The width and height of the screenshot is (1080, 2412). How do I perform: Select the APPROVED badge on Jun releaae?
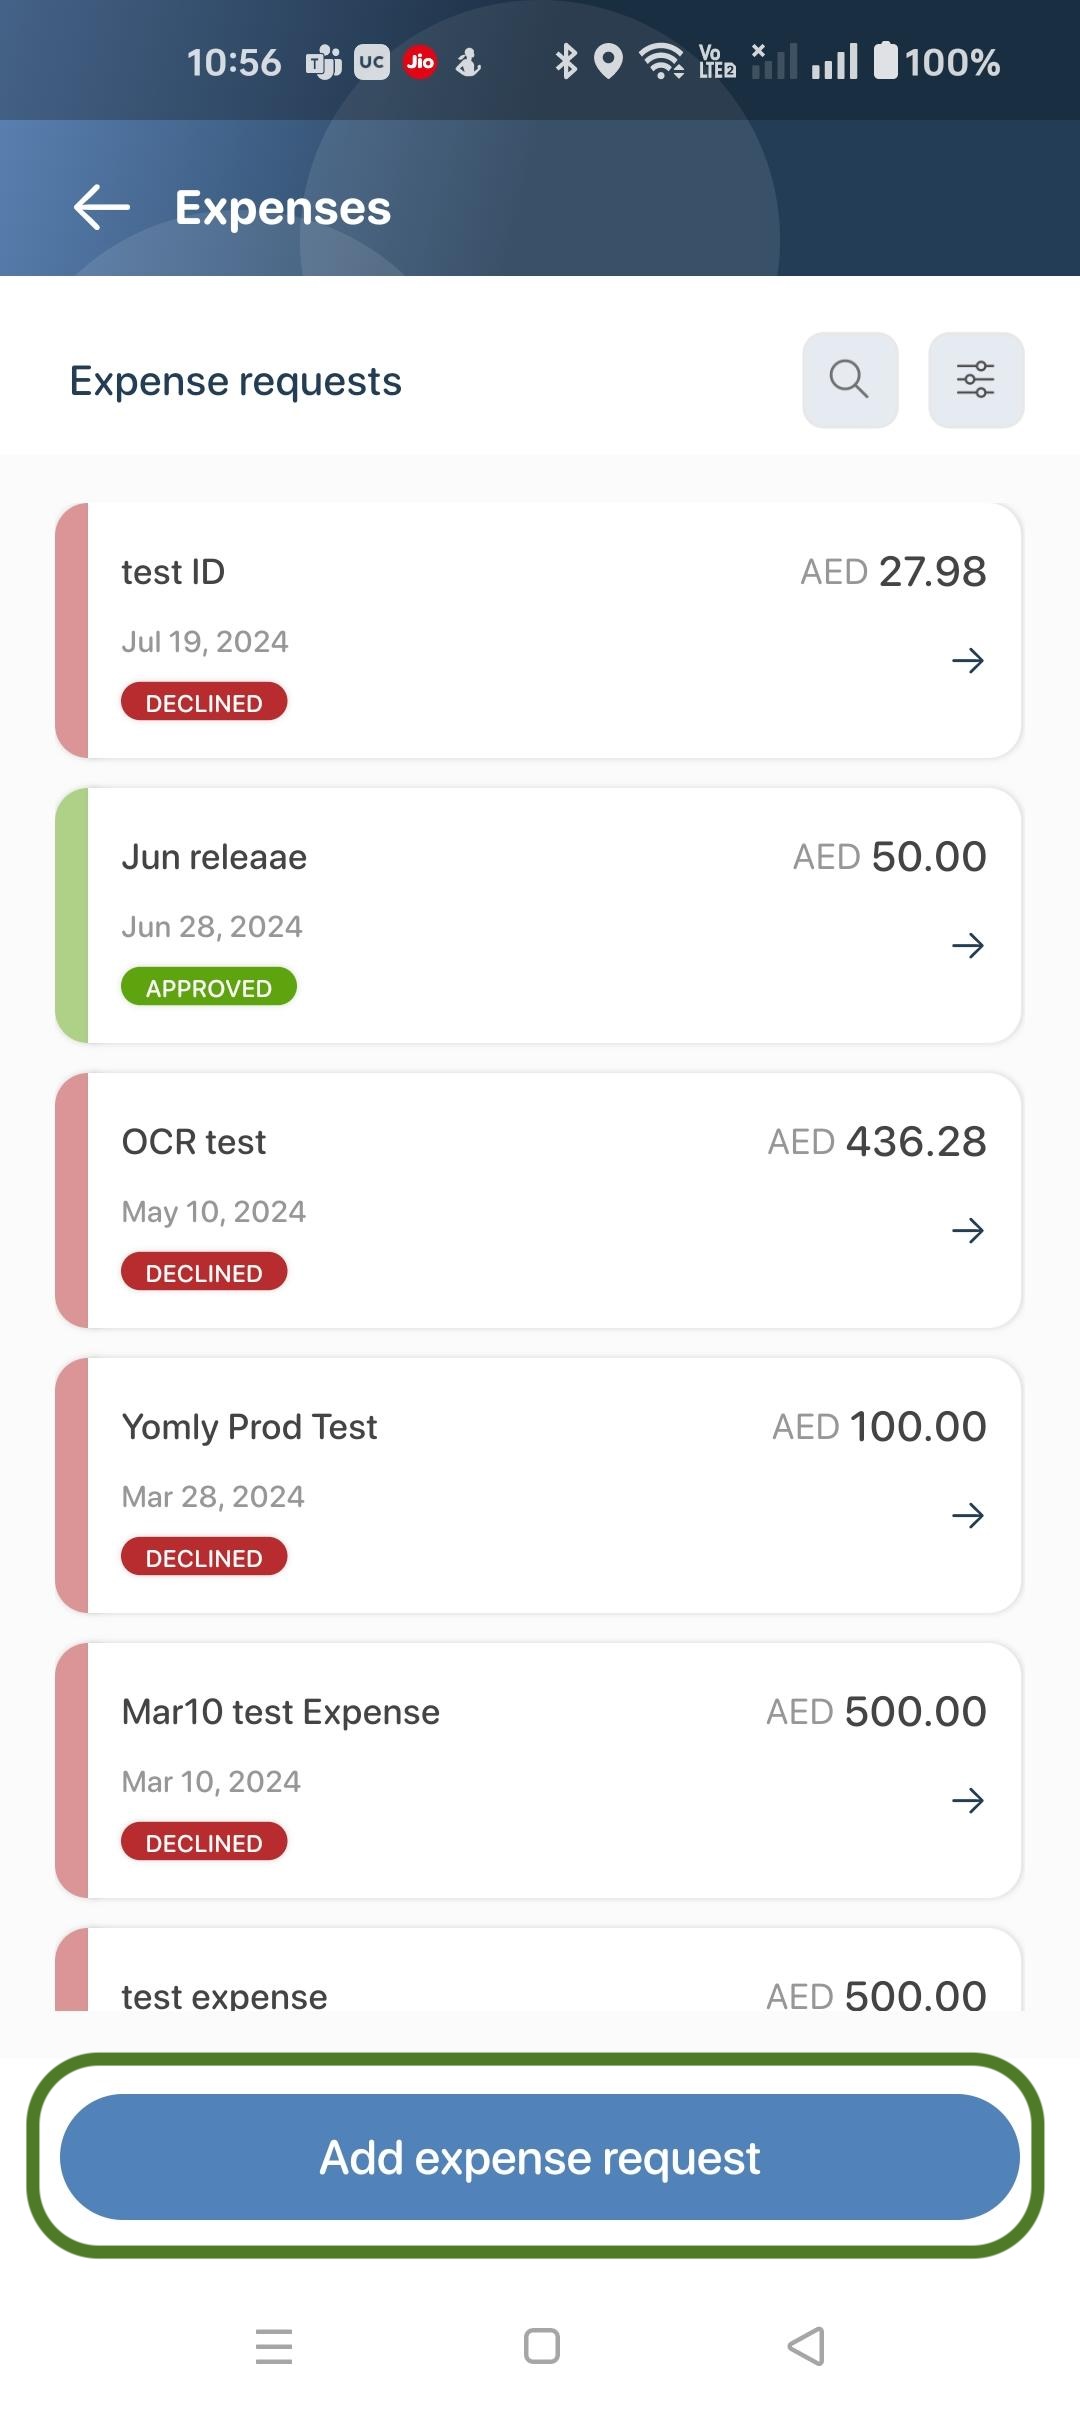pos(208,988)
